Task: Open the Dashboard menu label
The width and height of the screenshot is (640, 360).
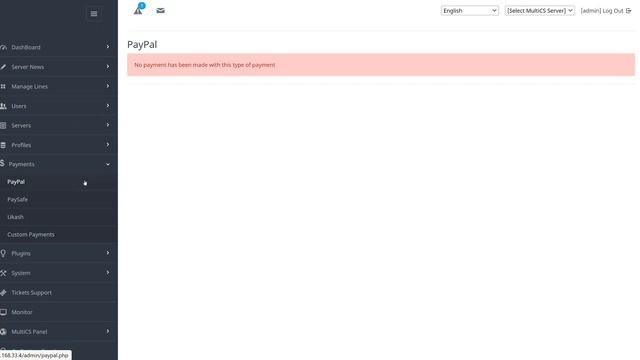Action: tap(26, 47)
